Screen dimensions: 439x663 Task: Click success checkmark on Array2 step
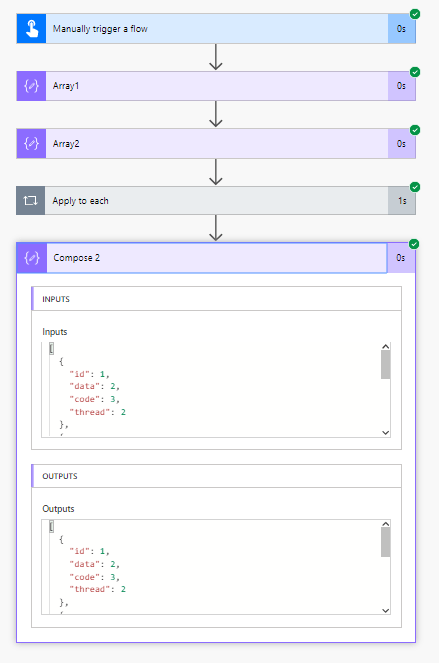click(415, 130)
